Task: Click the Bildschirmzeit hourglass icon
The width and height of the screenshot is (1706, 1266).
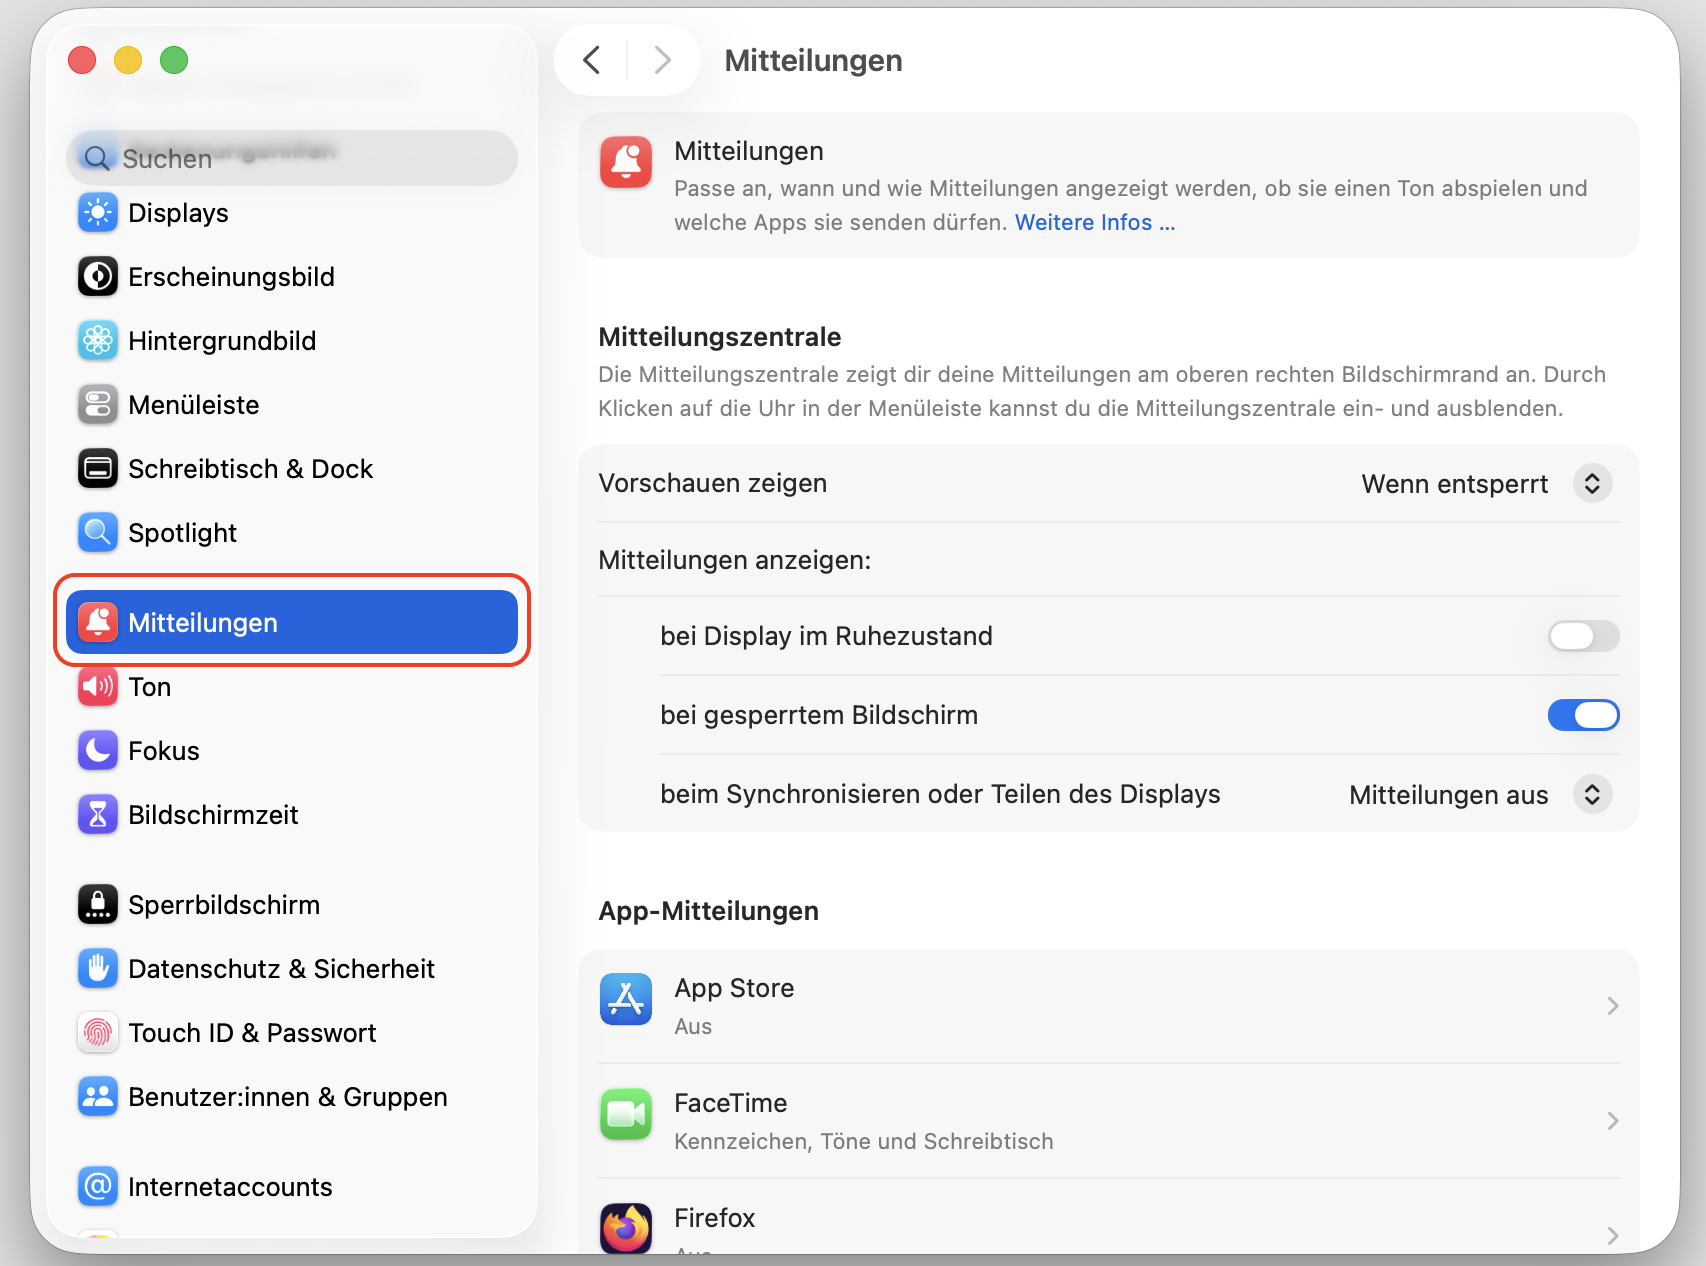Action: click(x=98, y=815)
